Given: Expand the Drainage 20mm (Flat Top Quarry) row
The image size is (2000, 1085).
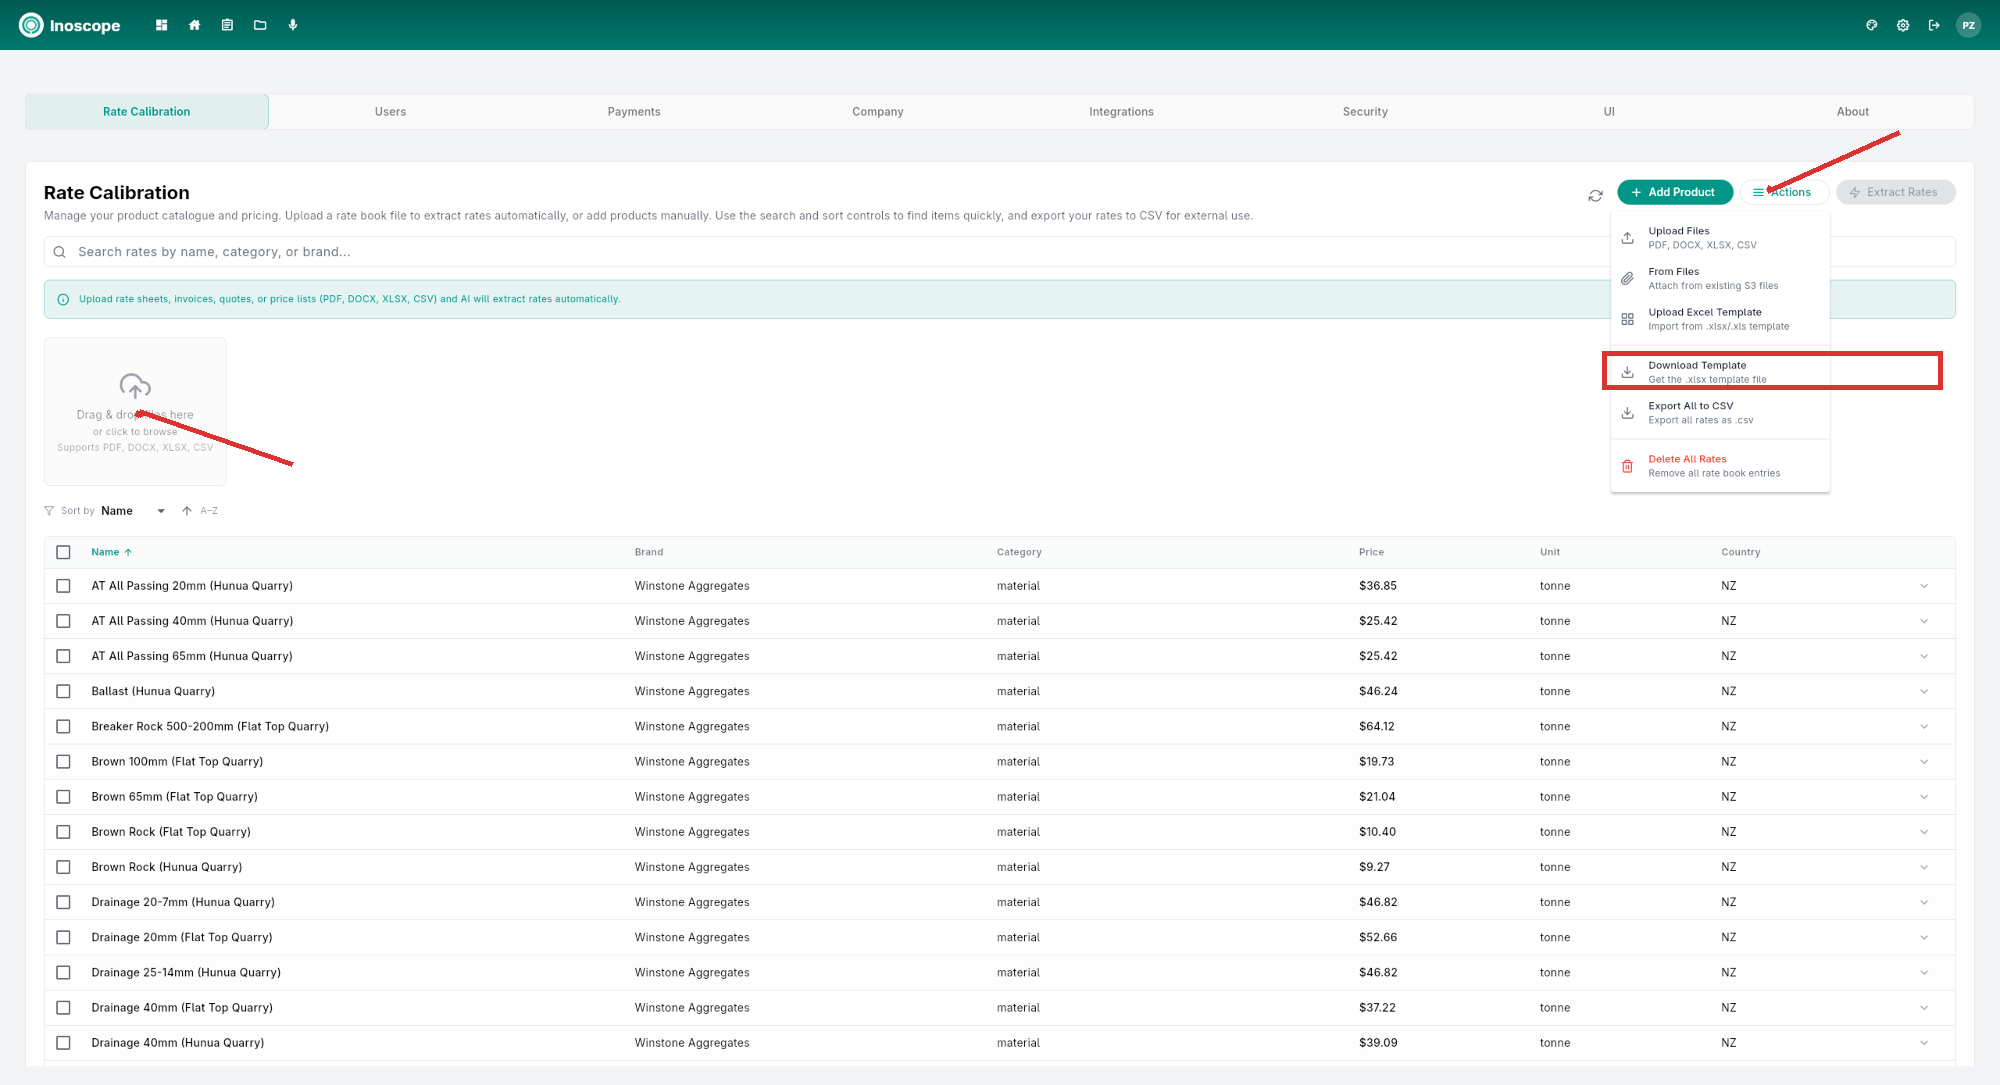Looking at the screenshot, I should 1924,937.
